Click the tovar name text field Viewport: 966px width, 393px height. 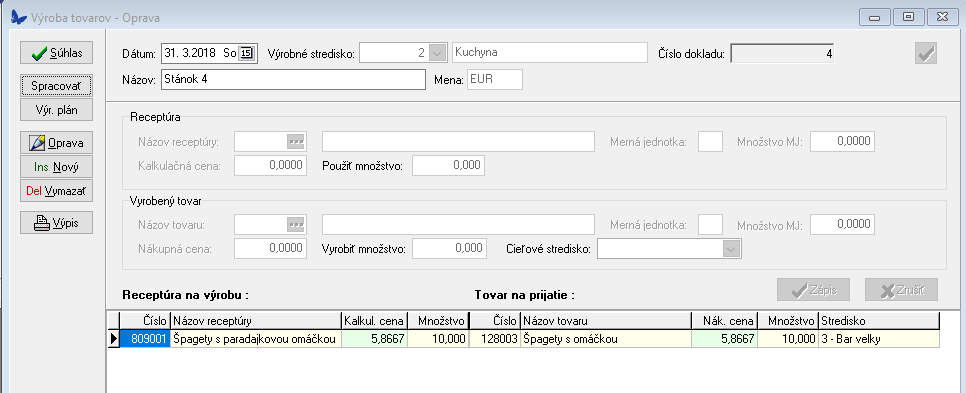click(458, 225)
